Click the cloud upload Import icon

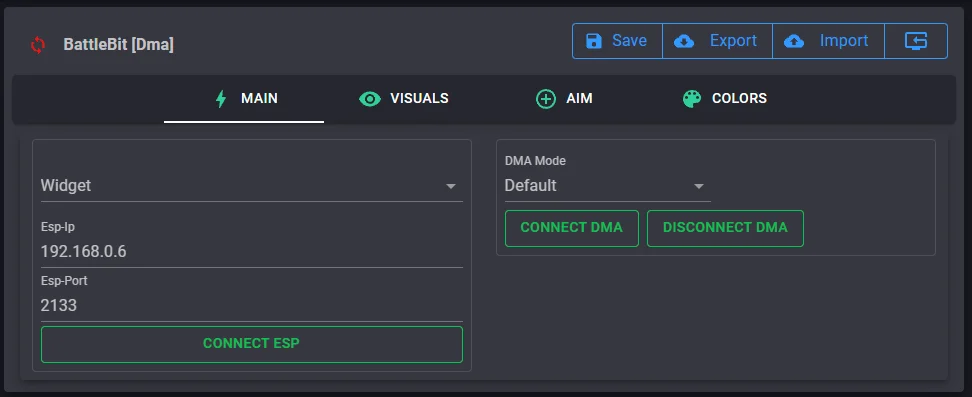coord(794,41)
